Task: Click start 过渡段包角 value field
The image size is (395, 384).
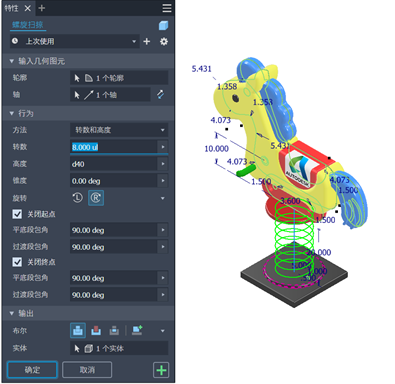Action: point(114,247)
